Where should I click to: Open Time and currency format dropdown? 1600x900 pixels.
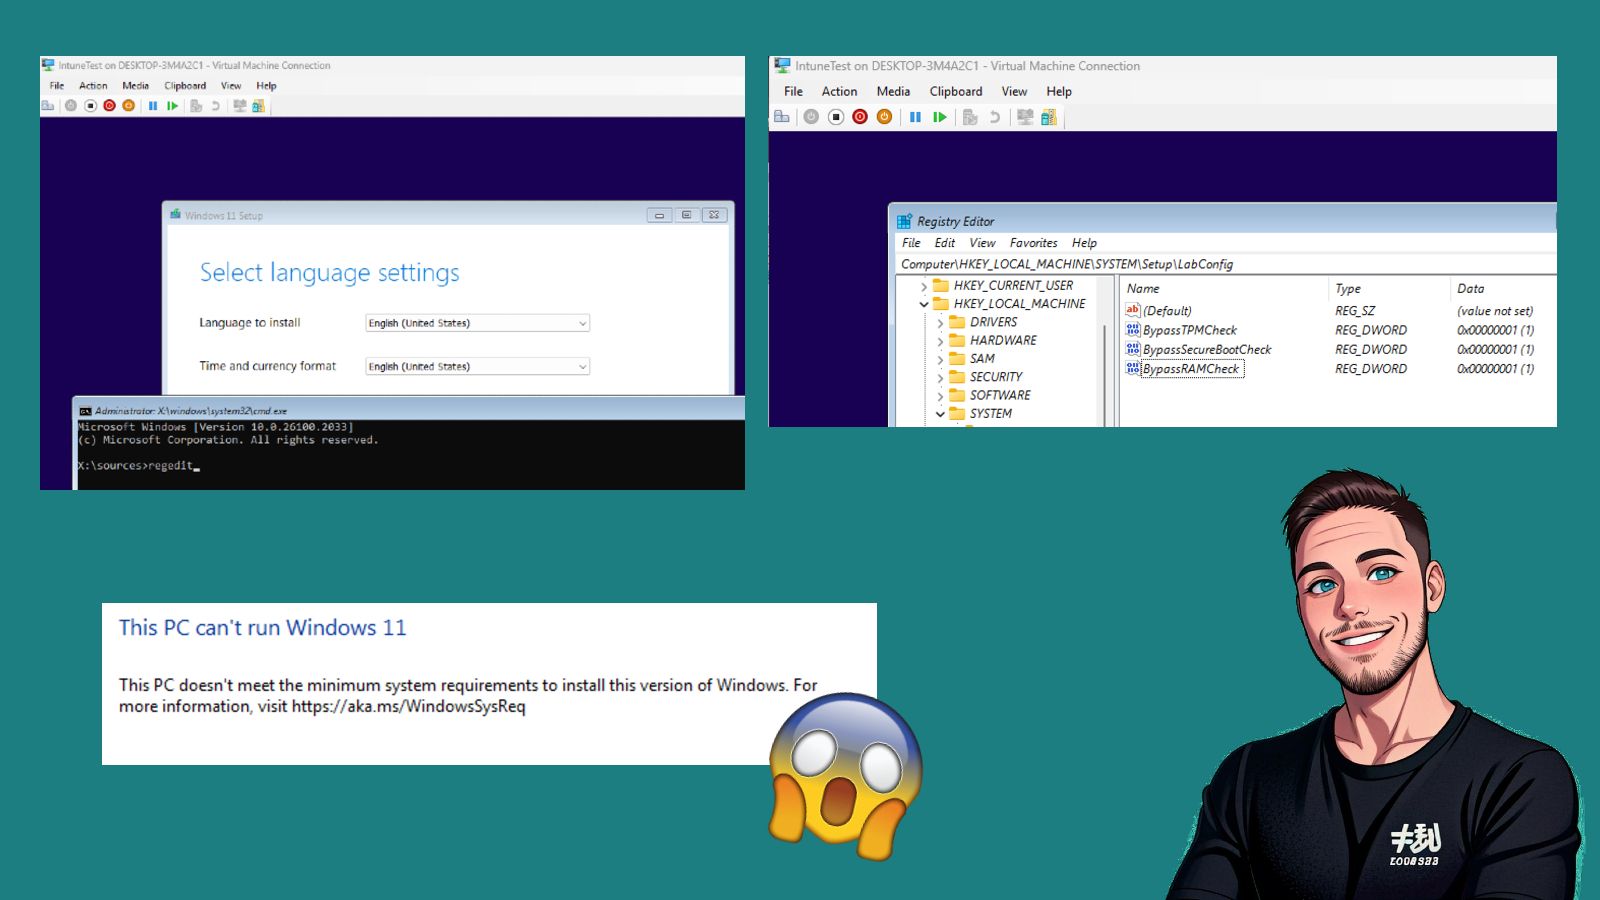point(477,366)
